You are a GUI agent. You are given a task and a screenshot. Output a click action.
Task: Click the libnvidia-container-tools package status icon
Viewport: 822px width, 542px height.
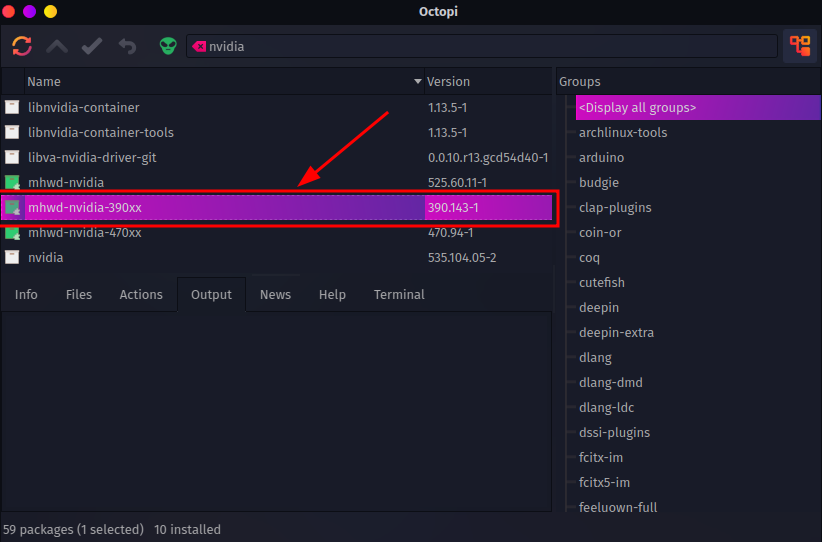12,132
